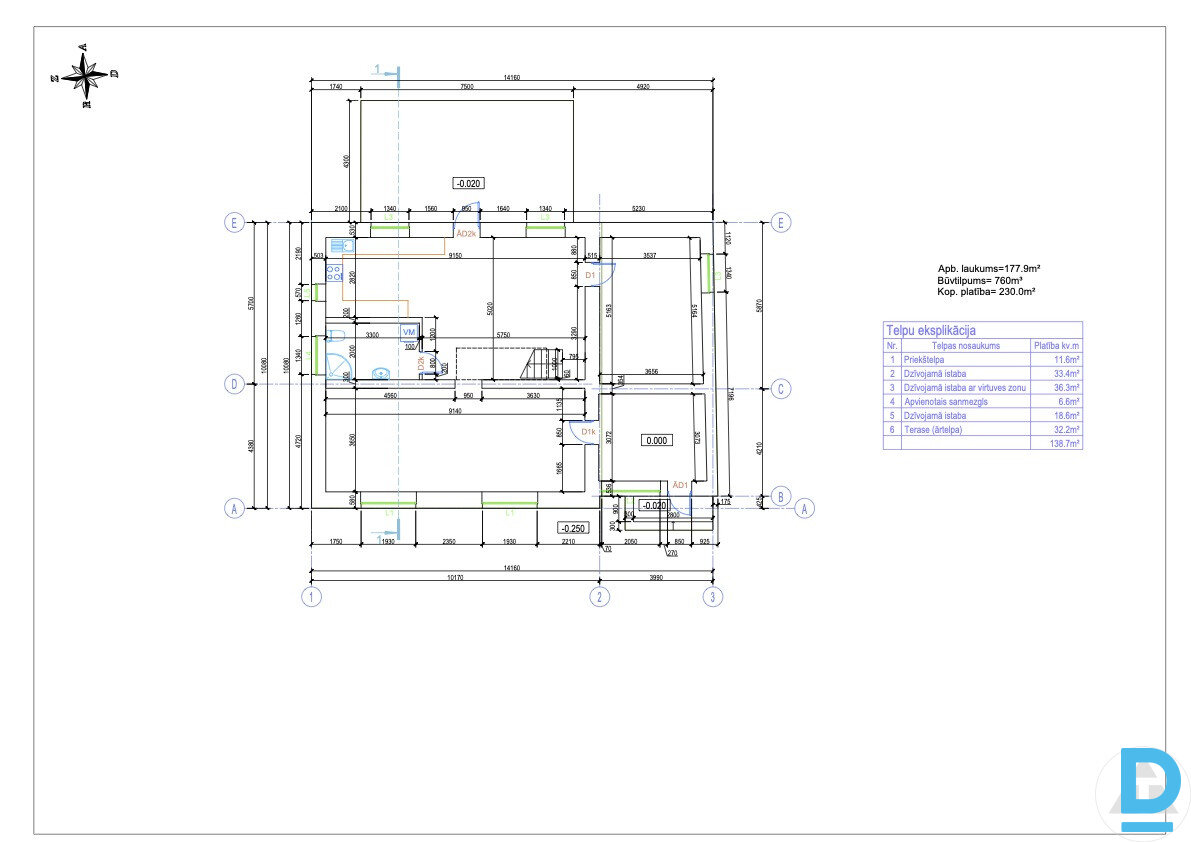Select the bathroom washbasin symbol

click(x=379, y=374)
